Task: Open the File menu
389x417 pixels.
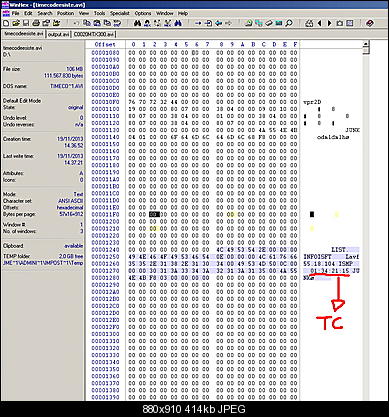Action: pos(16,13)
